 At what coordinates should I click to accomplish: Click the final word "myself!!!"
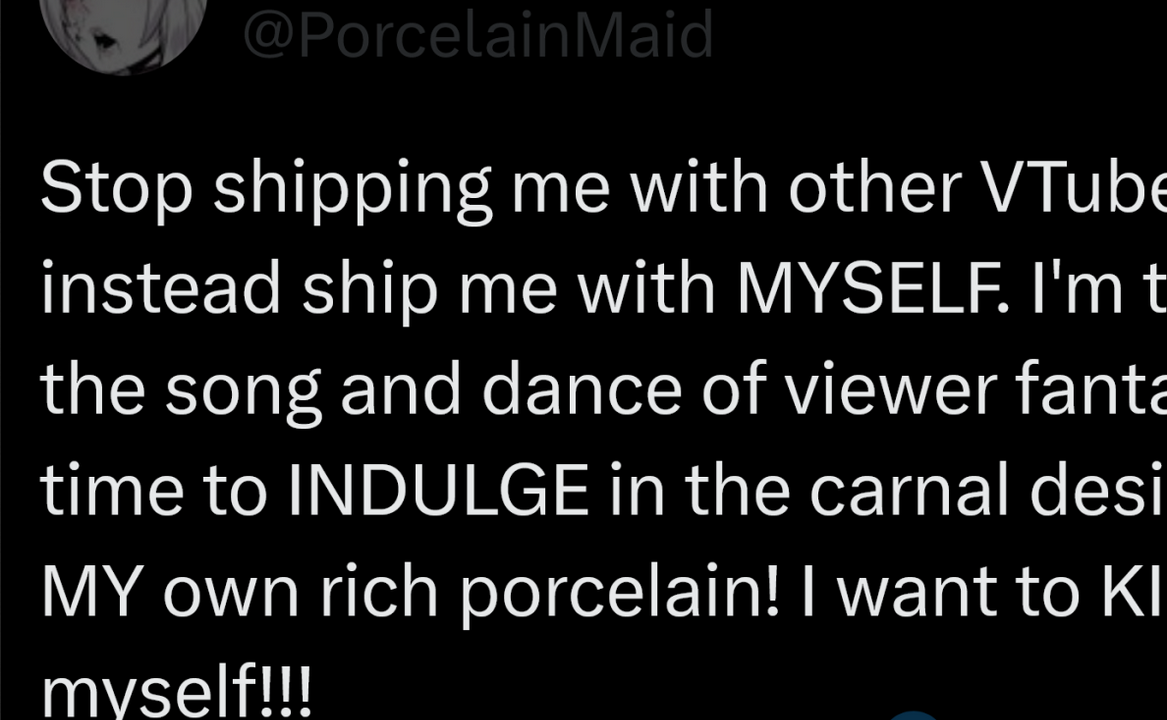(x=176, y=690)
